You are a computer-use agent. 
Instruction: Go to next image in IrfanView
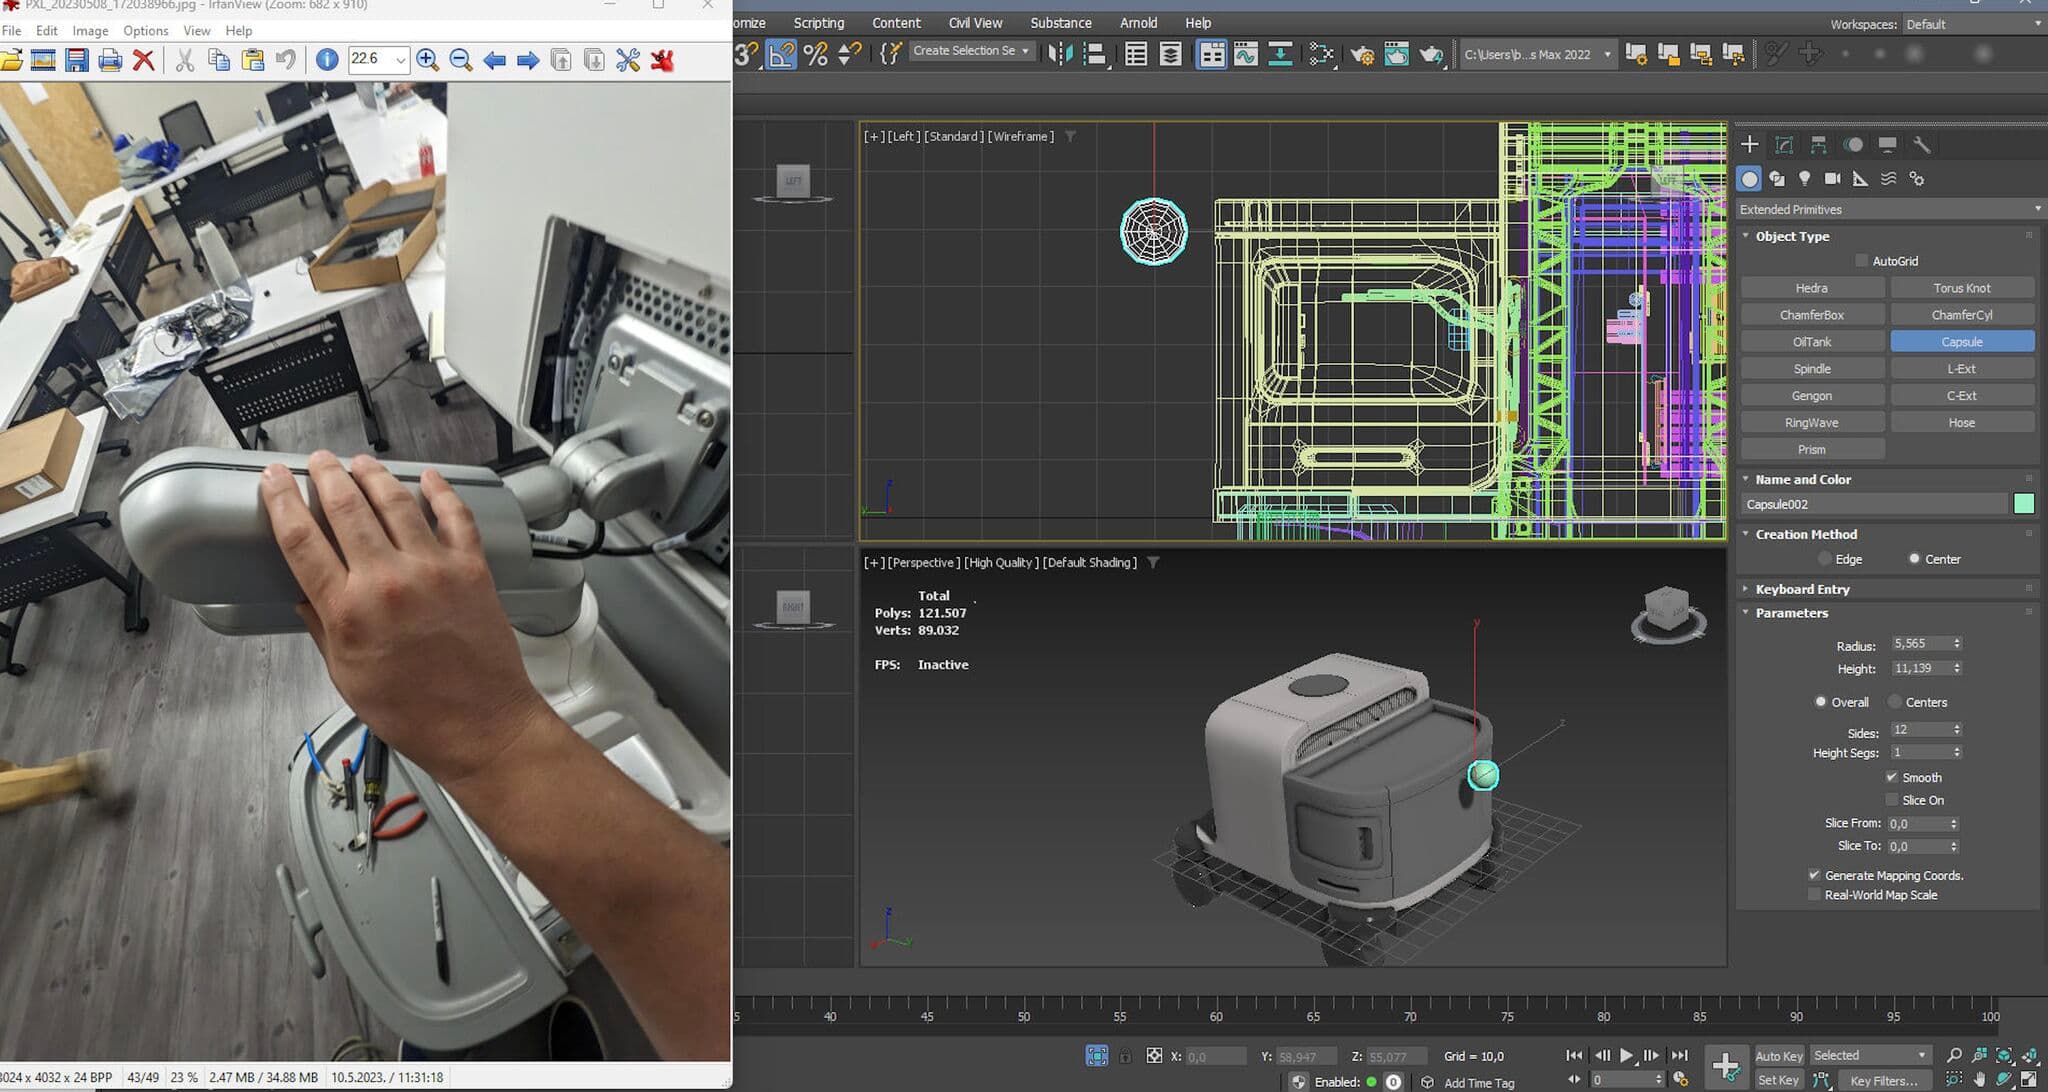[528, 60]
